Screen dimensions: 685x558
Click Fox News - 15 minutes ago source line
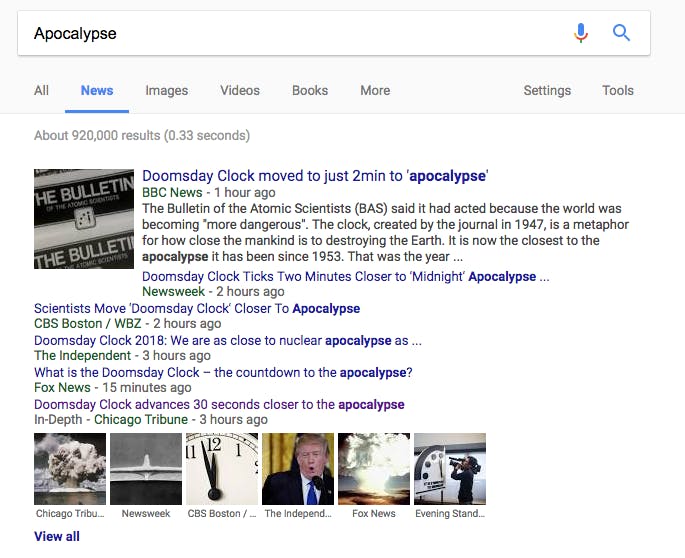113,387
